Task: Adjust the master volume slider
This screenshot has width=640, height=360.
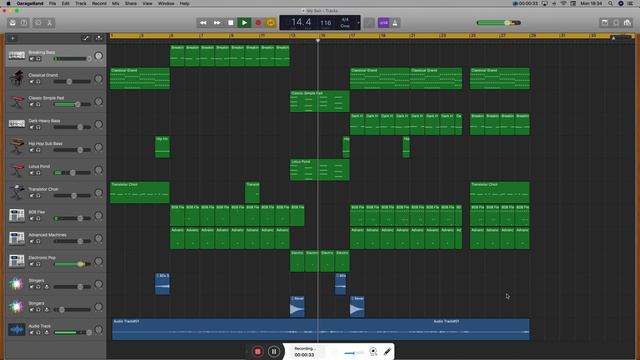Action: pyautogui.click(x=498, y=23)
